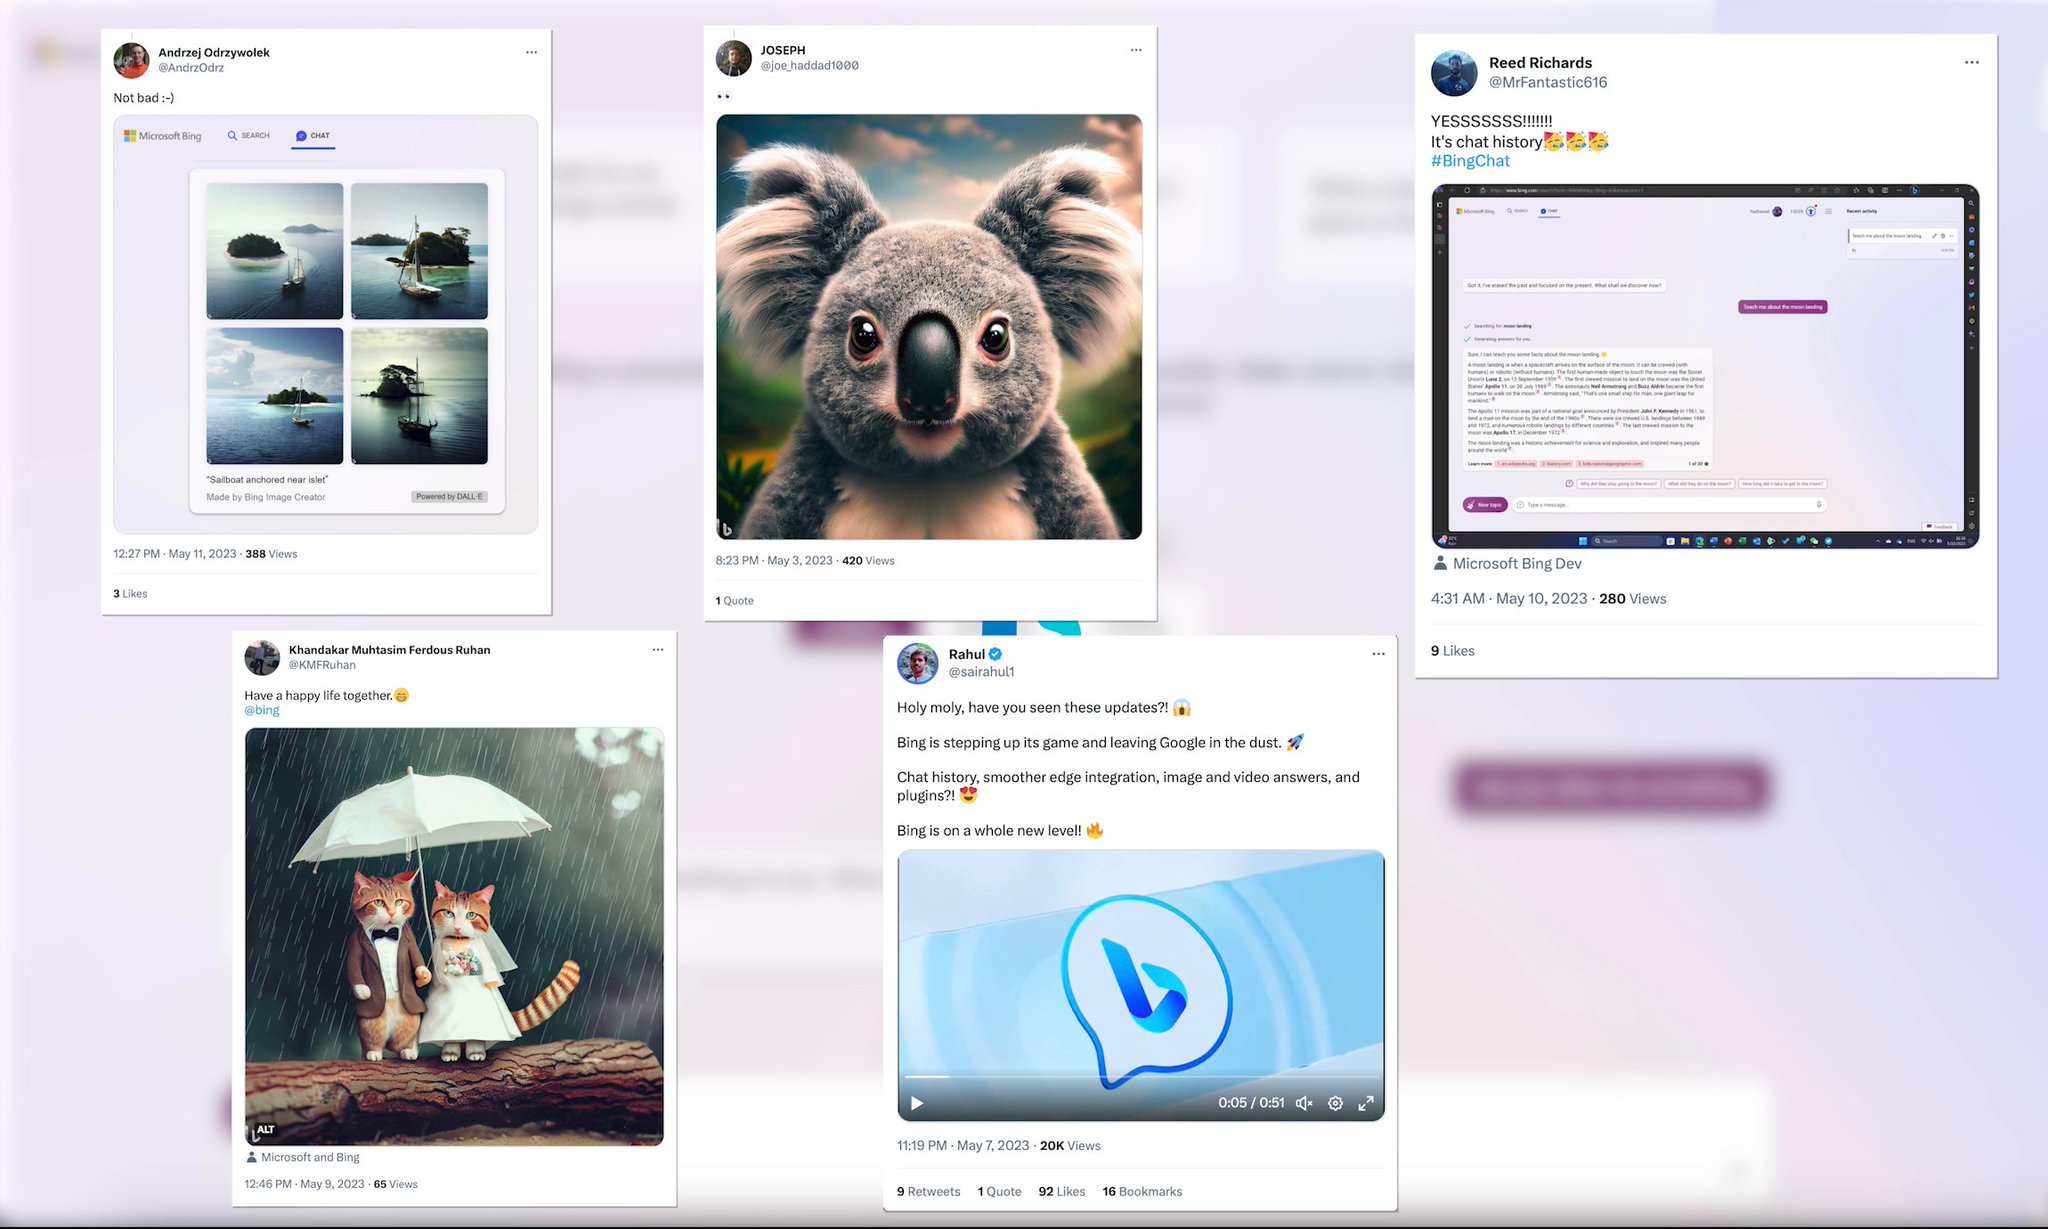Open the Microsoft Bing Dev tagged account
The width and height of the screenshot is (2048, 1229).
pos(1517,564)
